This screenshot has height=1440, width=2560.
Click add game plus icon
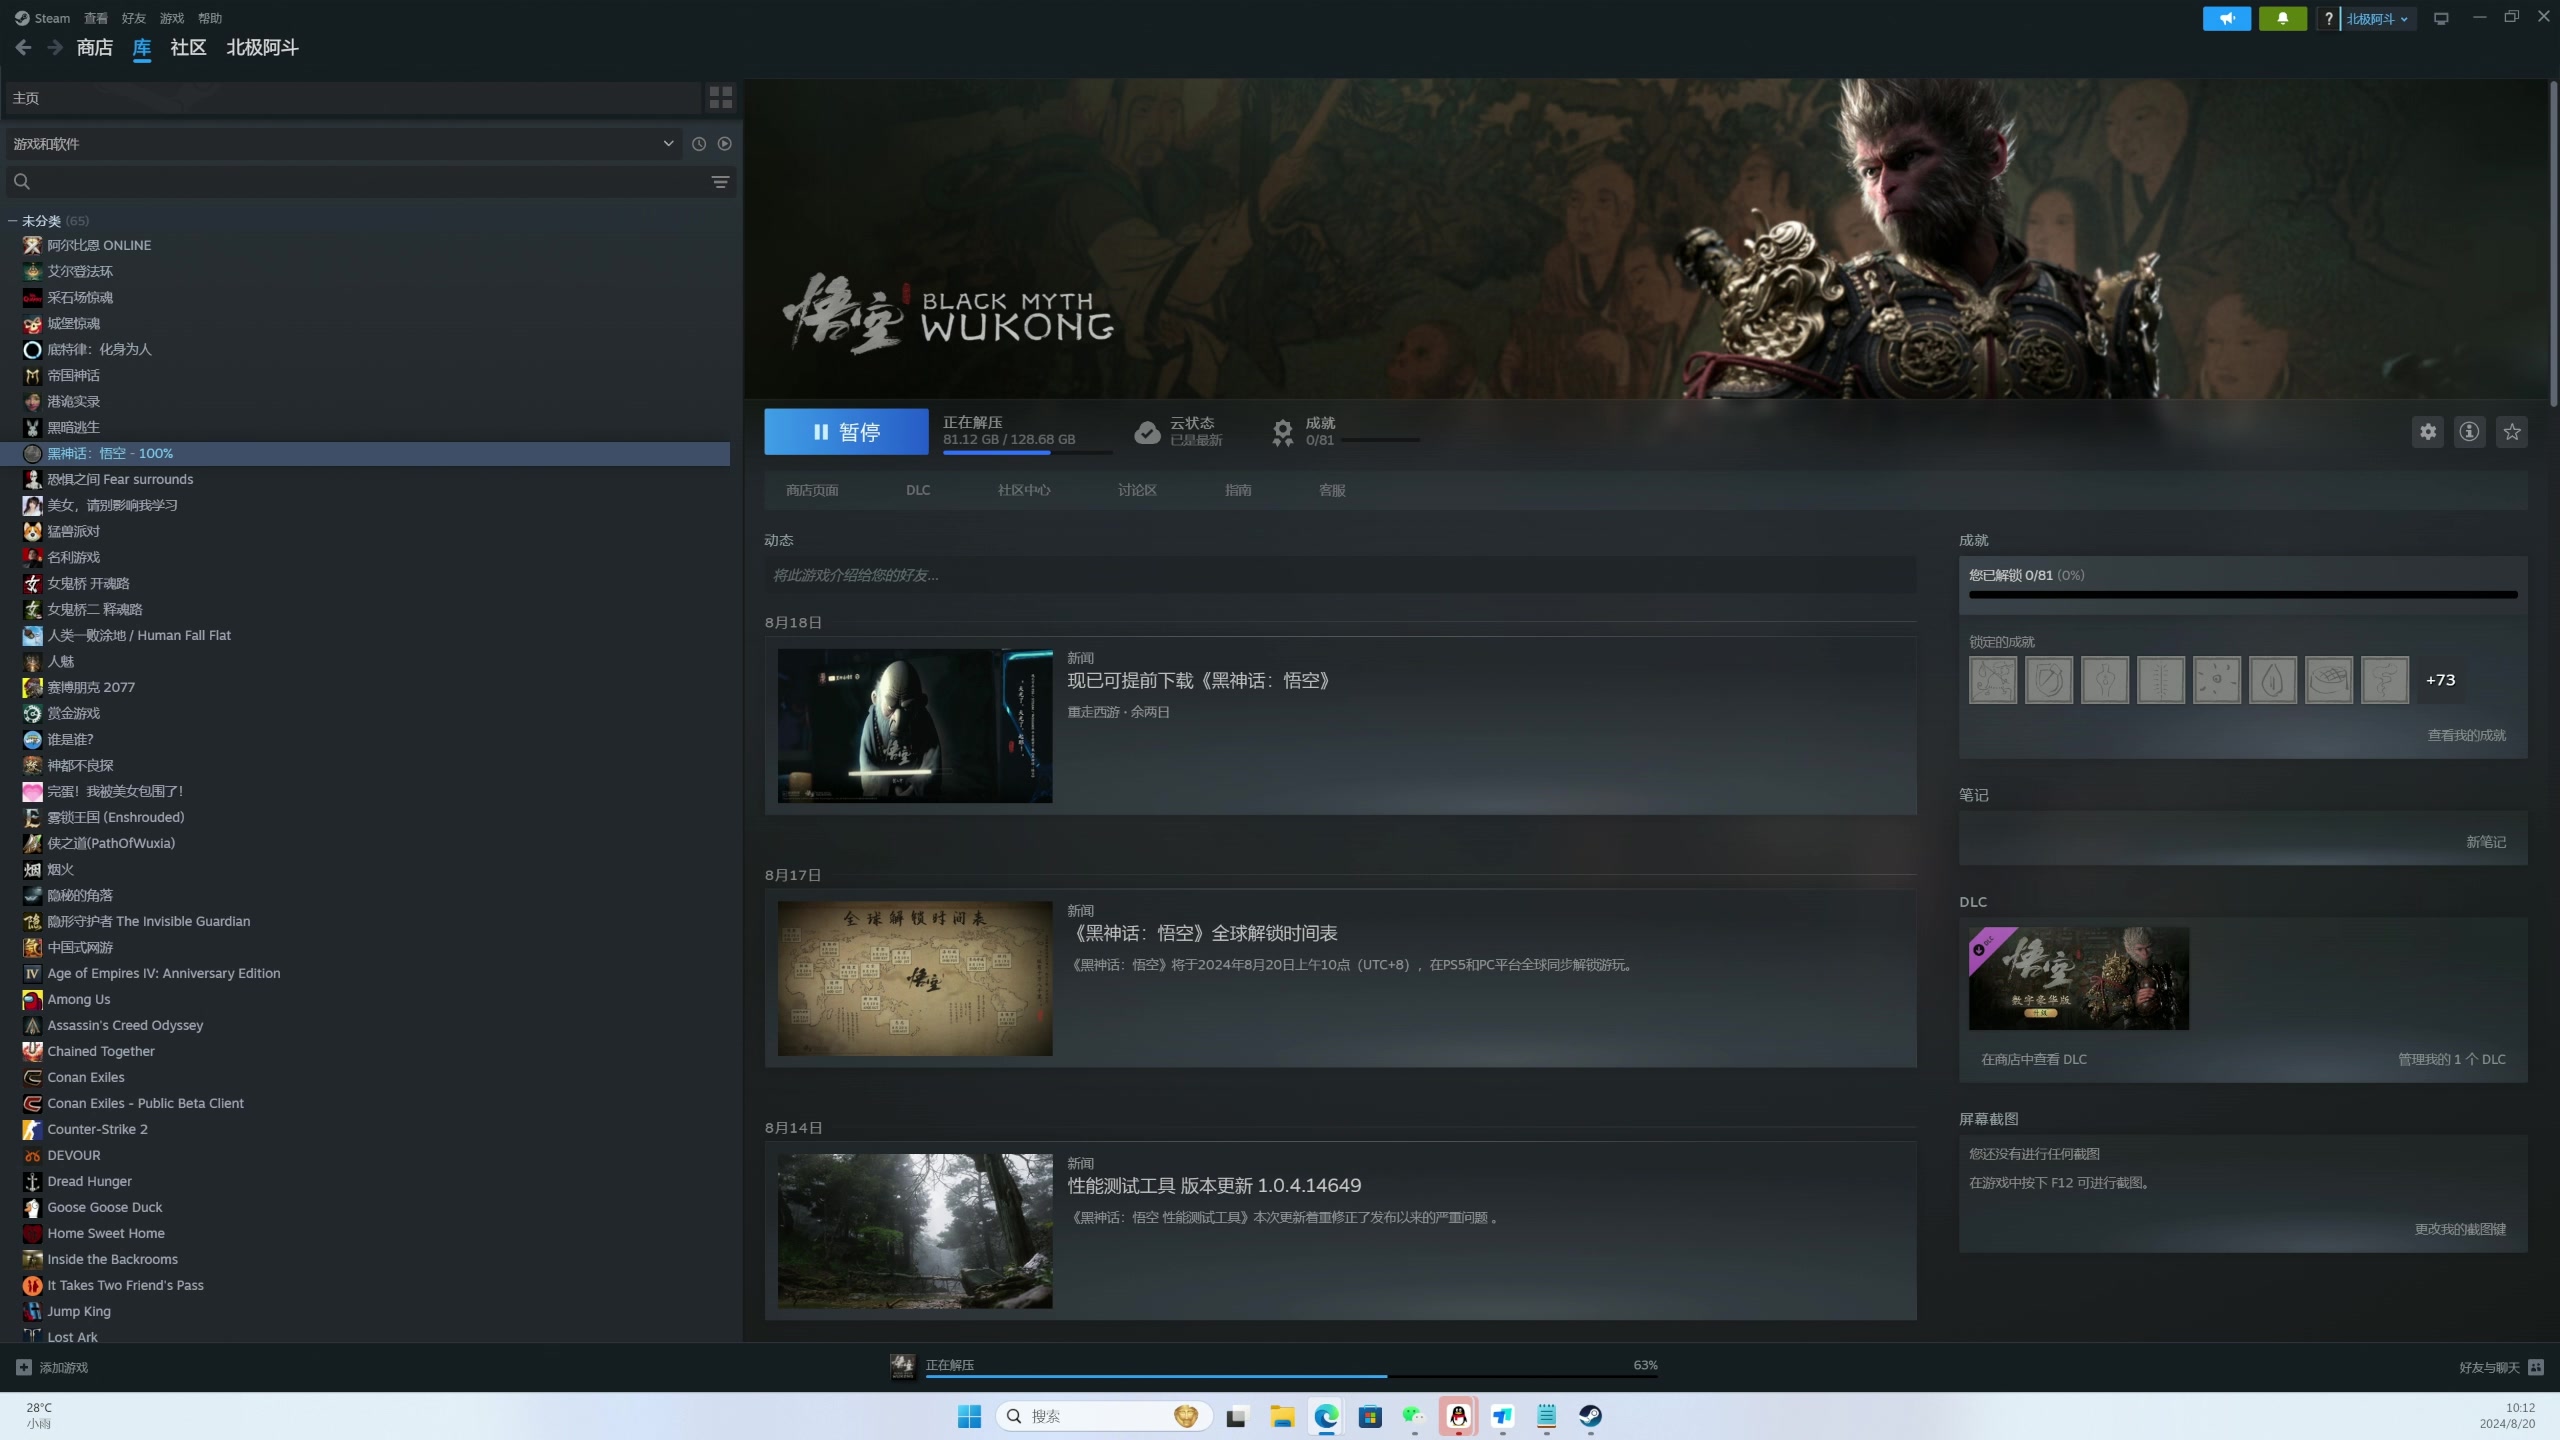pos(23,1367)
